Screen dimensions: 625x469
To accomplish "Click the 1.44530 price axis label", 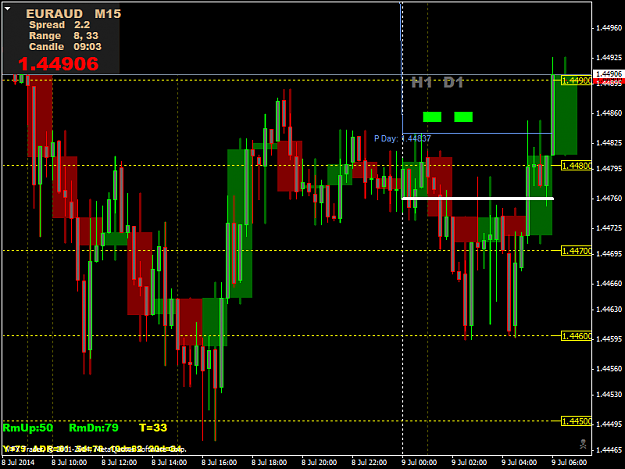I will click(609, 394).
